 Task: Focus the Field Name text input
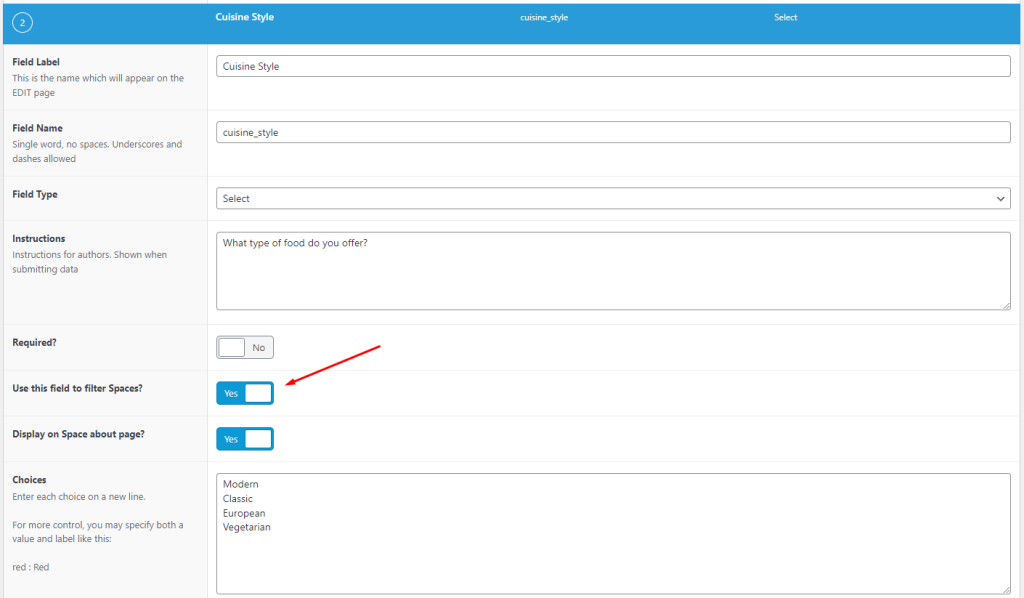pos(613,132)
